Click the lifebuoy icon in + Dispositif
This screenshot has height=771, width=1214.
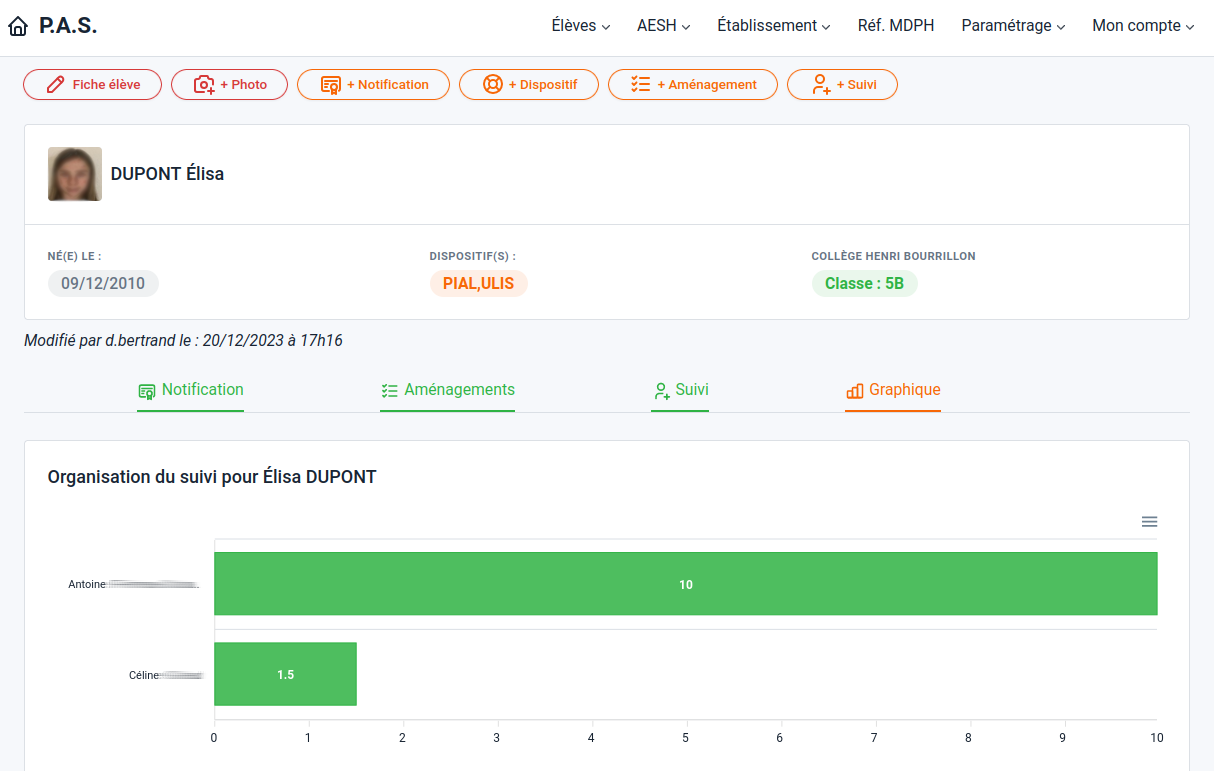pos(492,85)
